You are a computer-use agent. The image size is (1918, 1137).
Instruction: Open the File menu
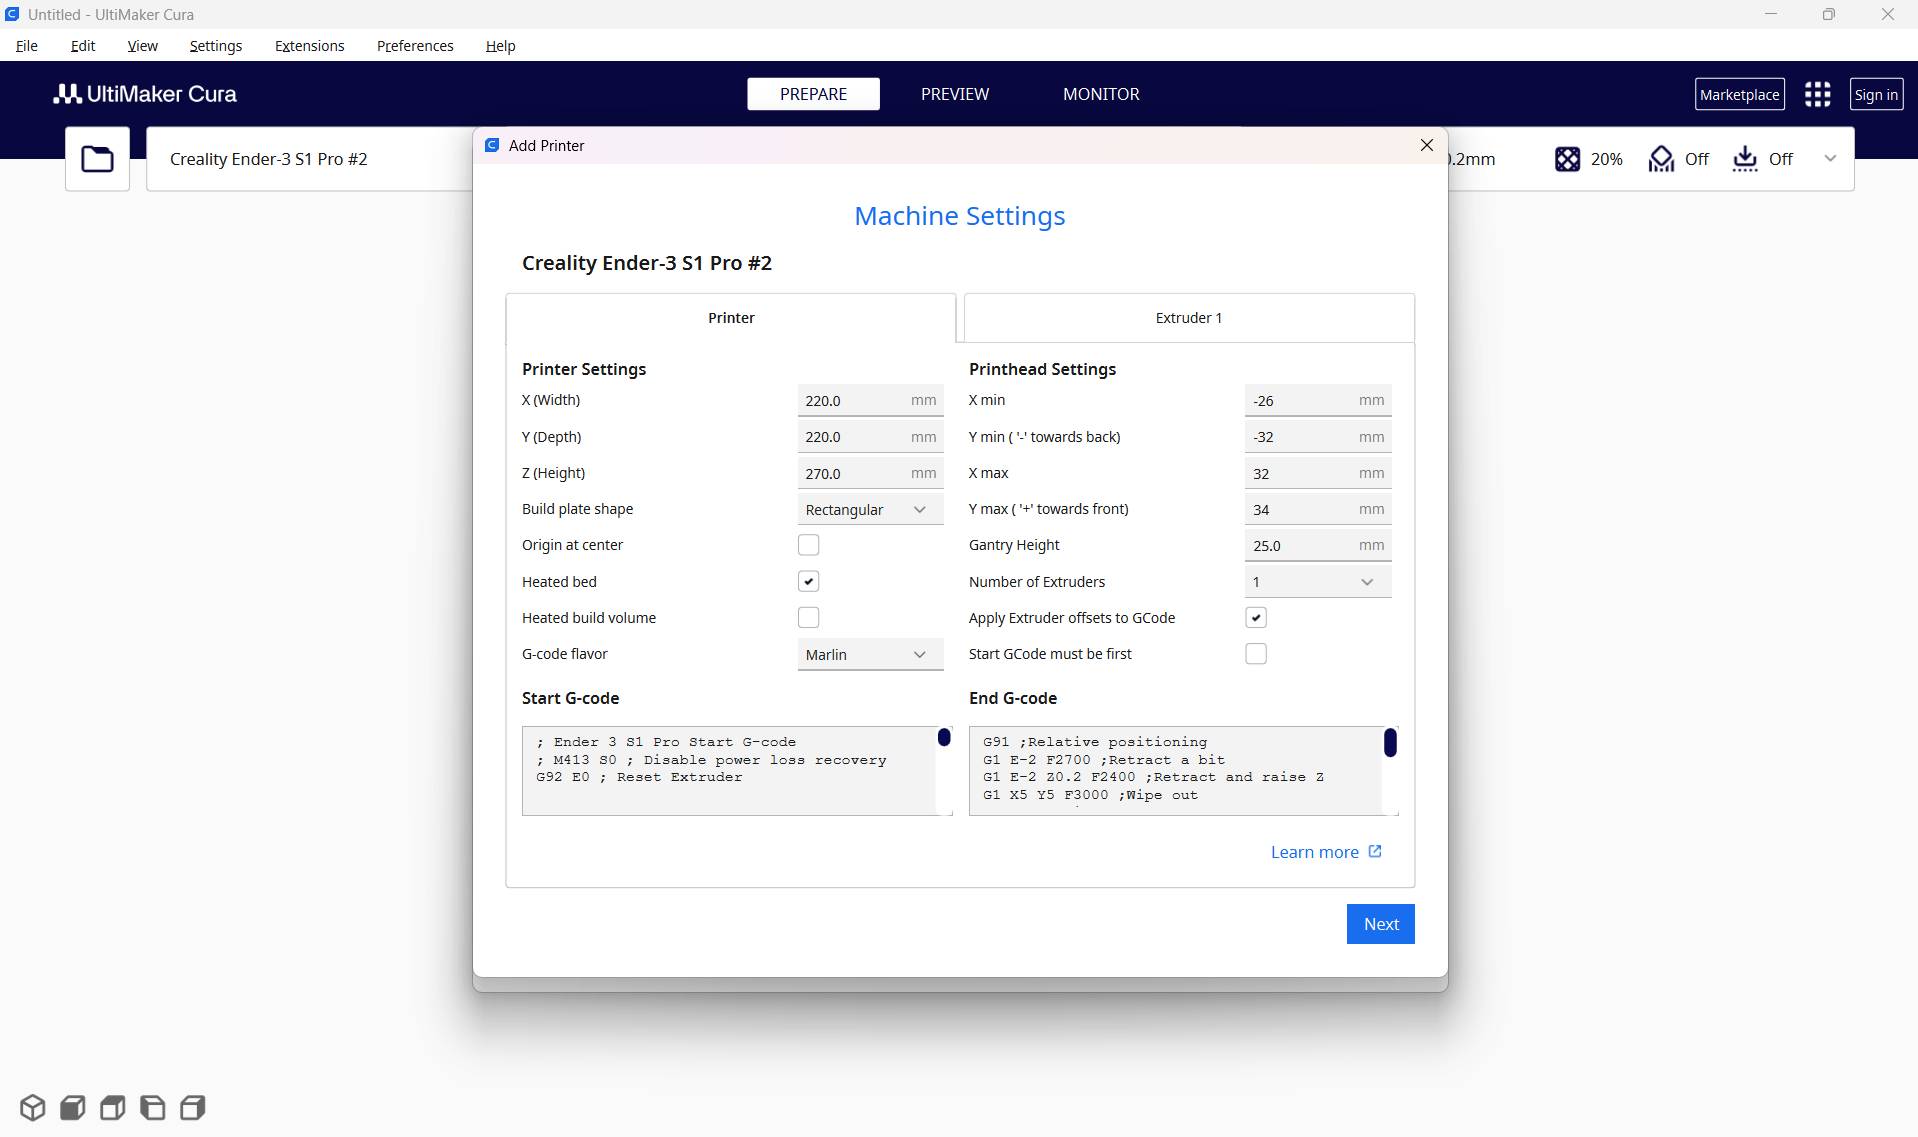tap(27, 46)
